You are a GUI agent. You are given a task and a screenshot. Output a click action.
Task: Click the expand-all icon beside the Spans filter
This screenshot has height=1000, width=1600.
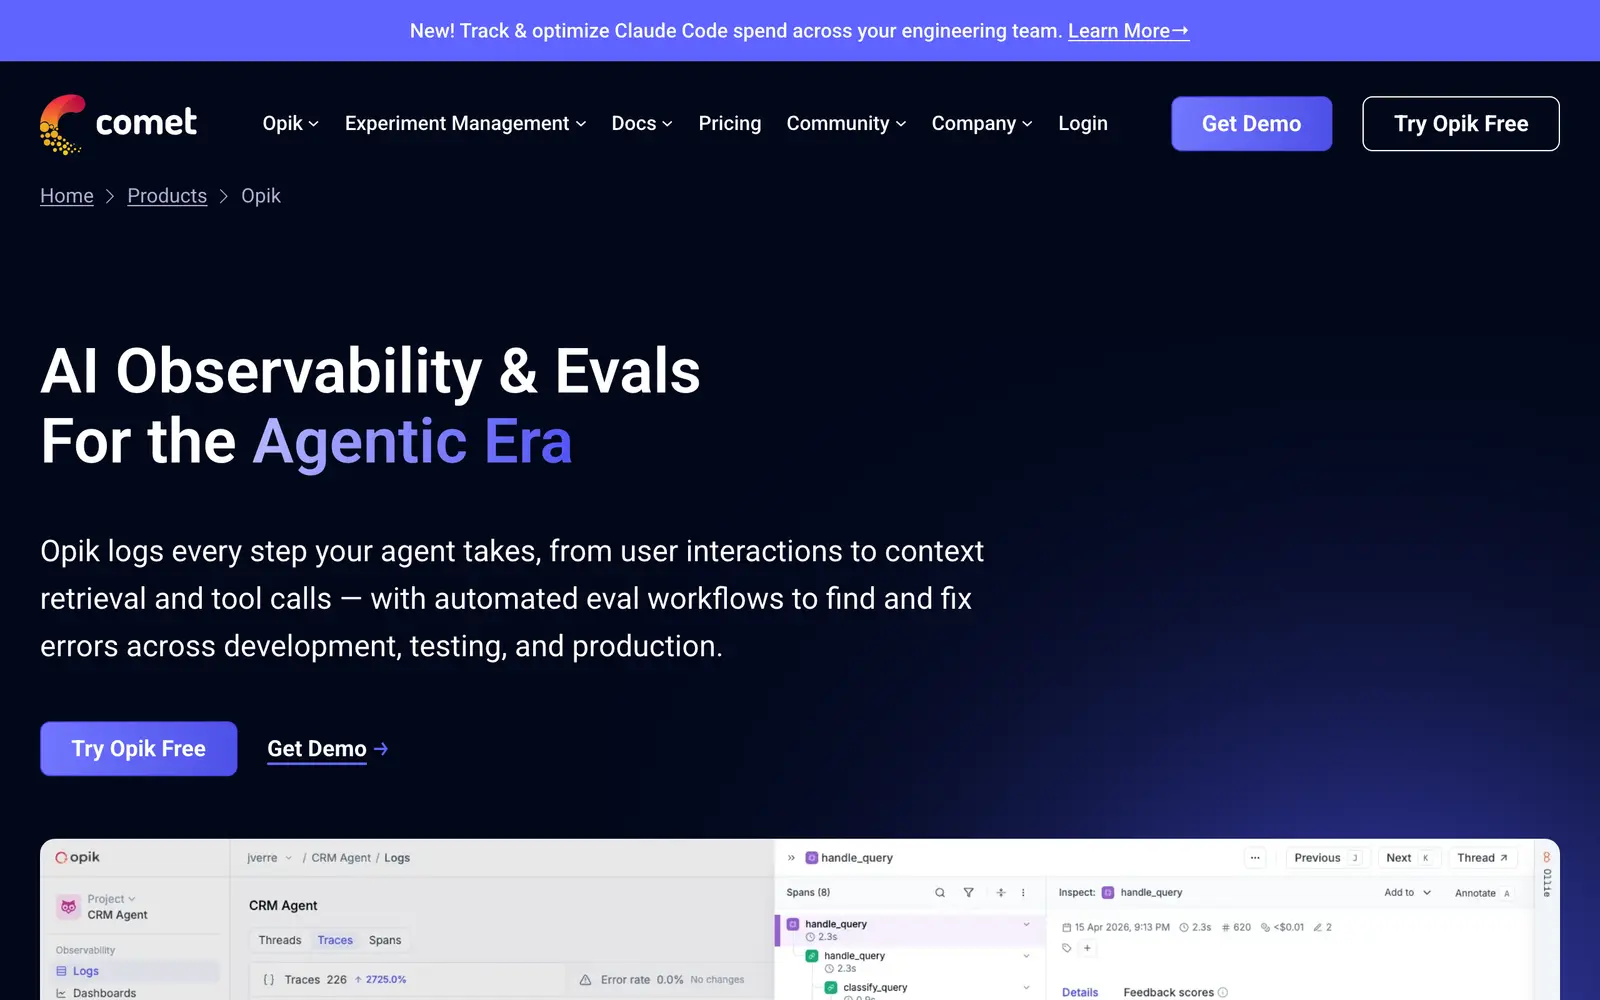1000,892
